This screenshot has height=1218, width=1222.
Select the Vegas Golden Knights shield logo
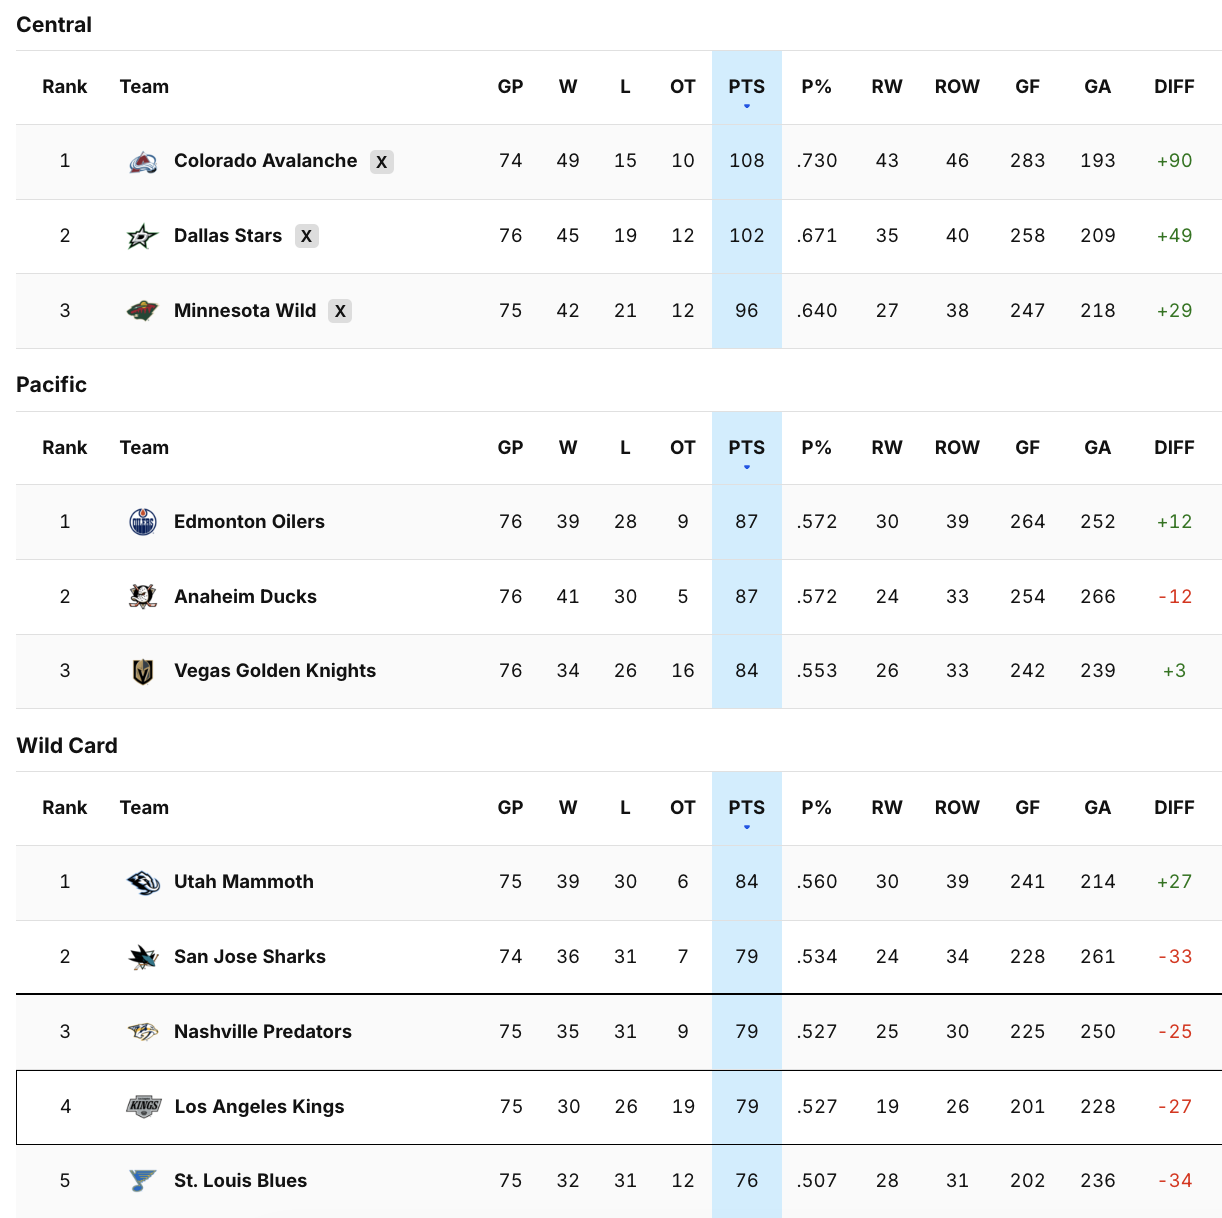(x=143, y=671)
